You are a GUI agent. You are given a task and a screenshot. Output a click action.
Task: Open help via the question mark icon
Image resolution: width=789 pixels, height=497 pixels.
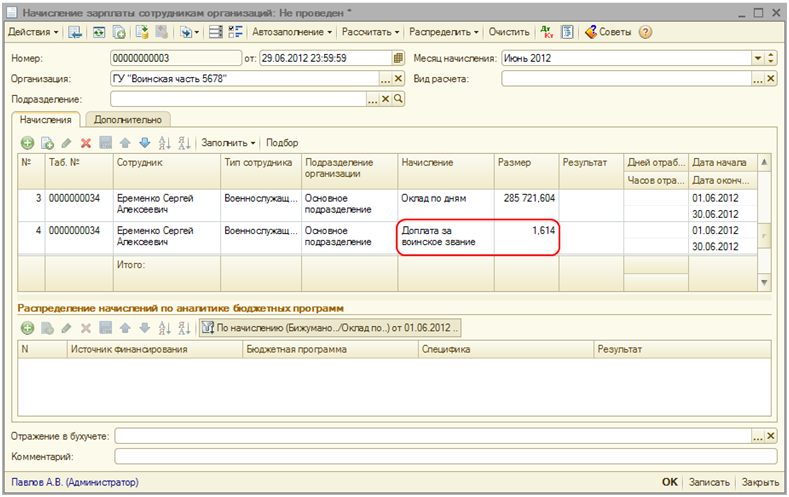click(646, 32)
